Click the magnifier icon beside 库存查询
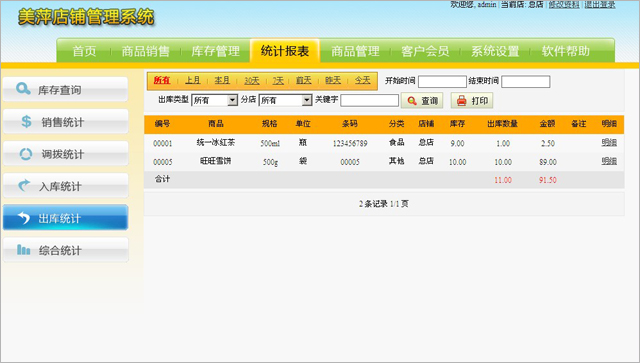 (23, 89)
